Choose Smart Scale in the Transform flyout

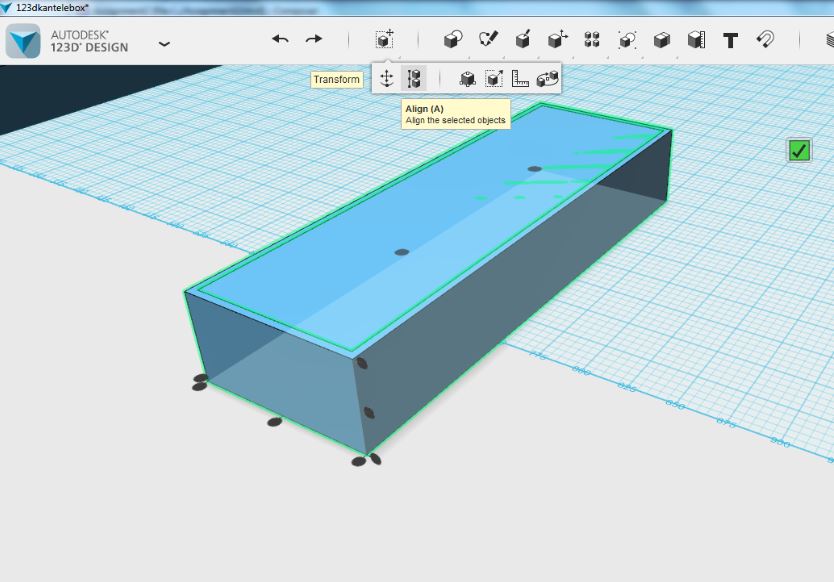468,79
